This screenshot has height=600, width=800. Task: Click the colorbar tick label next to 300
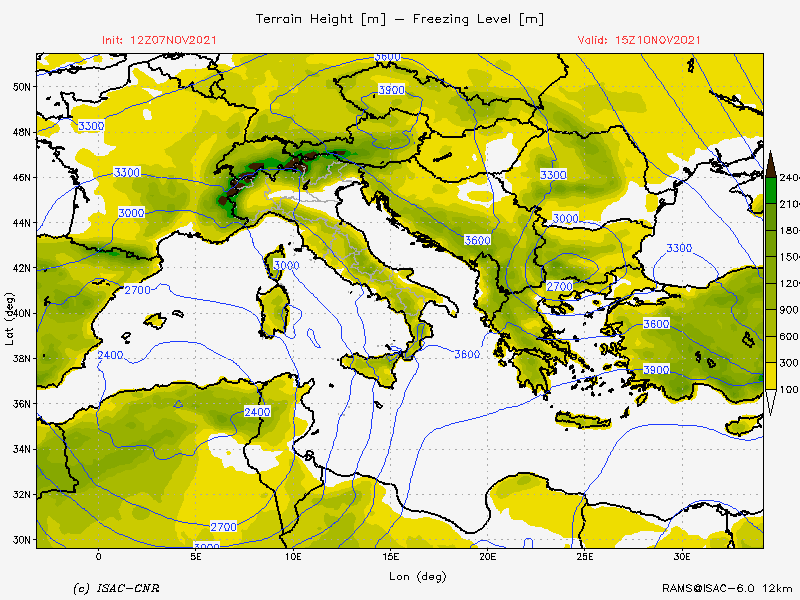point(789,363)
